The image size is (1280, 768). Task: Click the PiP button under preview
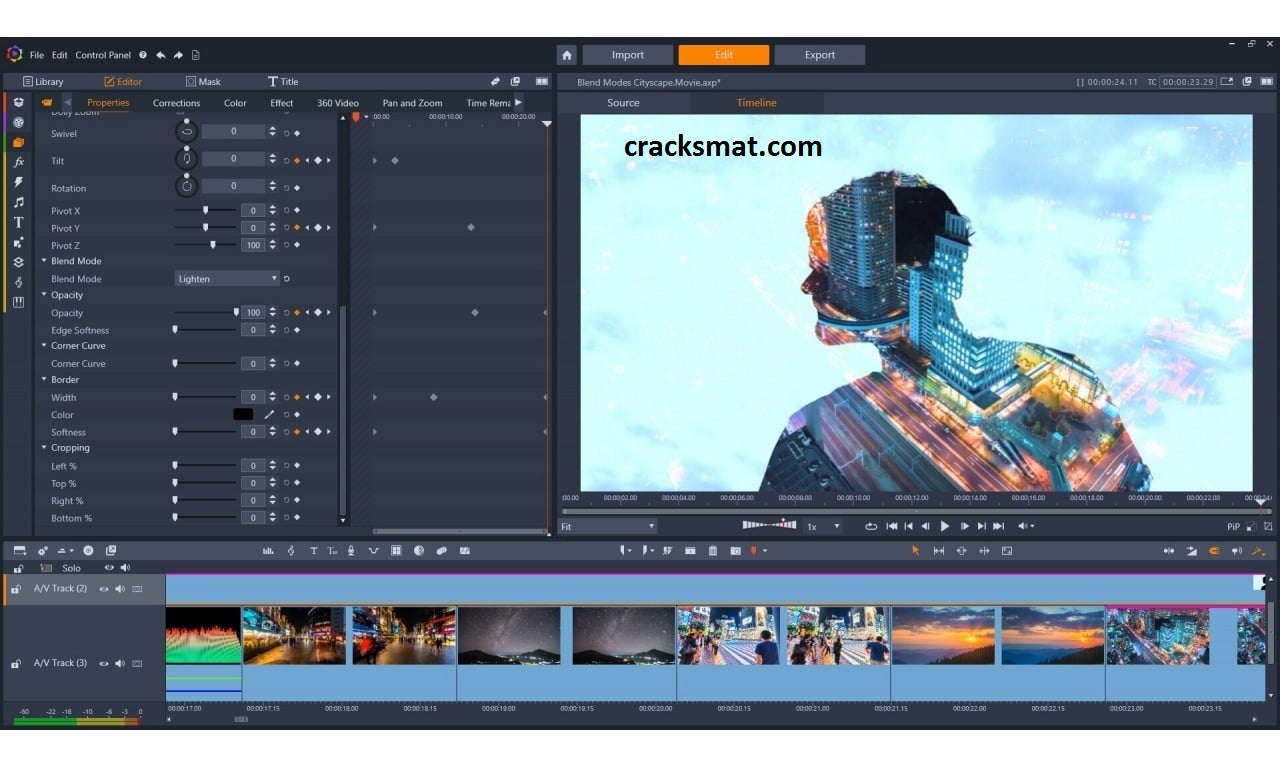(1233, 526)
